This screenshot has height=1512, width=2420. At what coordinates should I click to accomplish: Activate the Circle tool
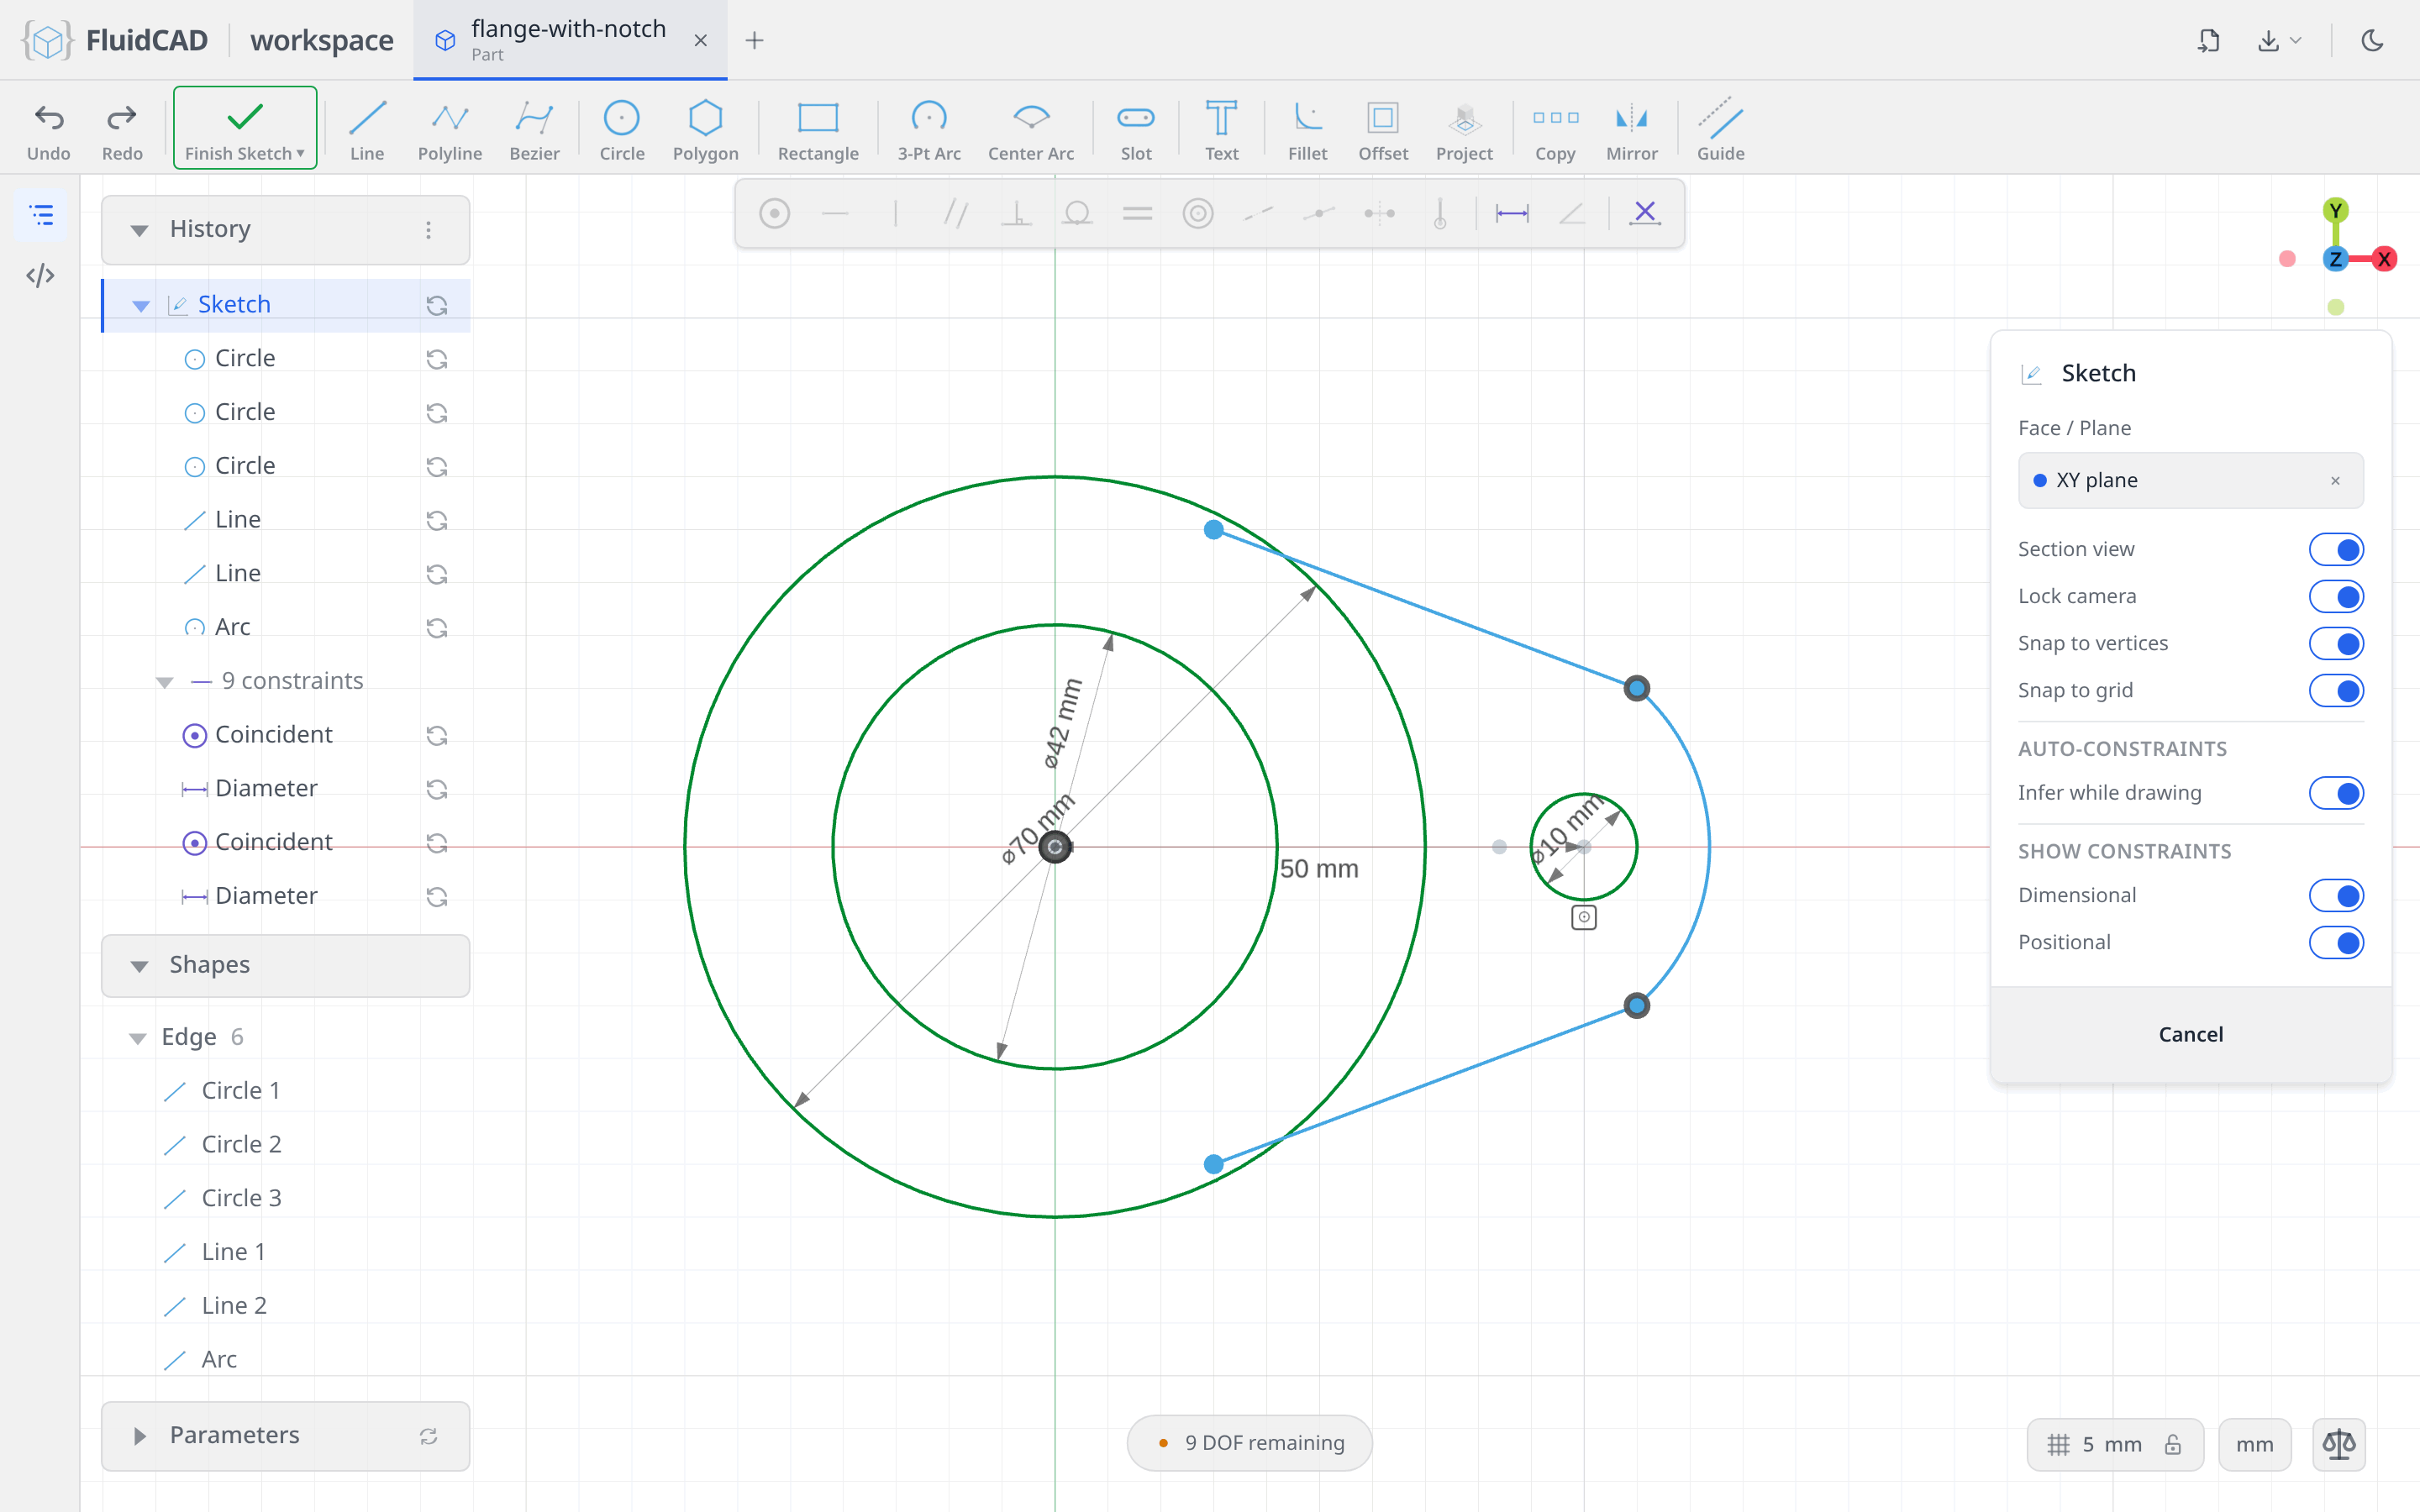click(x=621, y=130)
